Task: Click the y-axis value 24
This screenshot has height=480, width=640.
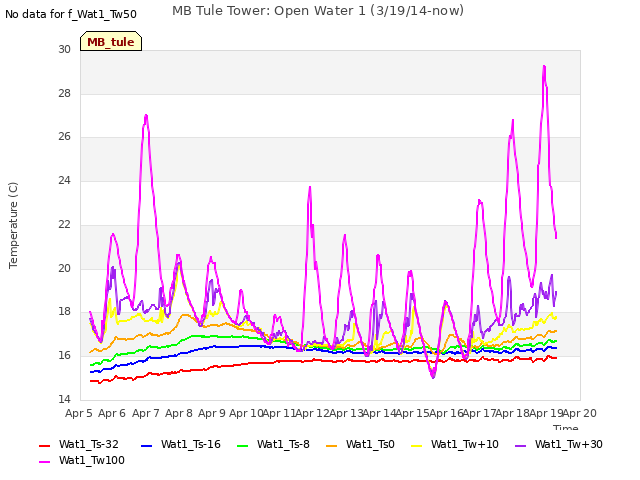Action: click(x=64, y=180)
